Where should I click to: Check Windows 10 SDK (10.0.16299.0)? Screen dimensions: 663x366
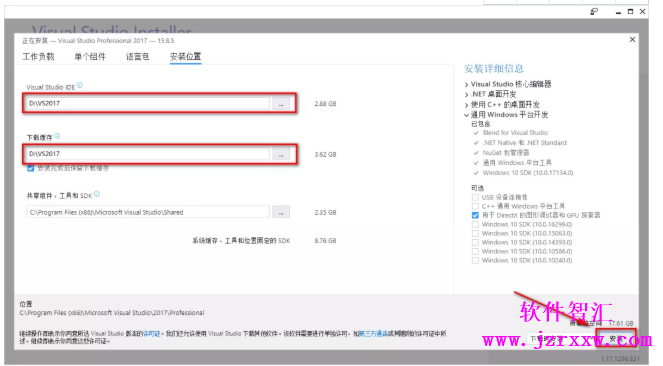[475, 224]
